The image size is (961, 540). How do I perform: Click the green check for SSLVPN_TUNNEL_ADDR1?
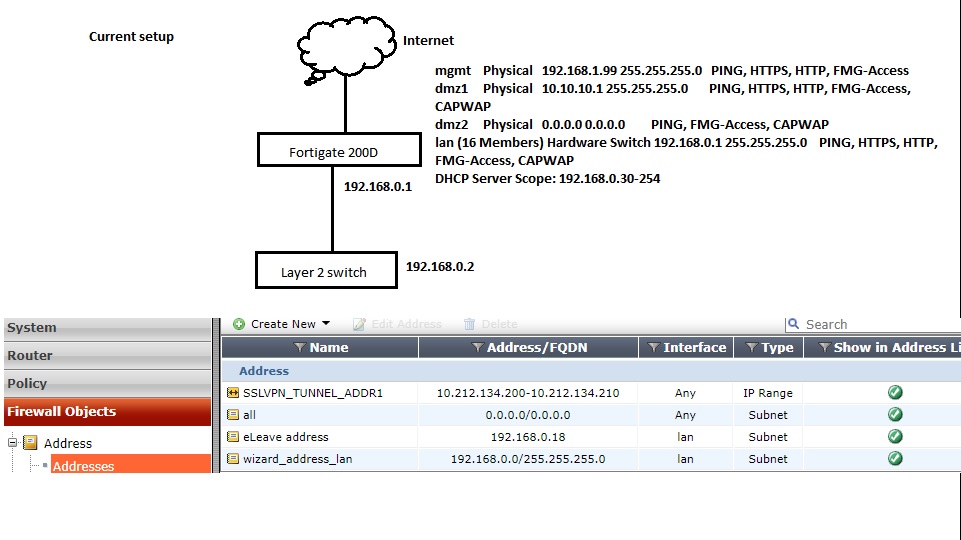895,392
